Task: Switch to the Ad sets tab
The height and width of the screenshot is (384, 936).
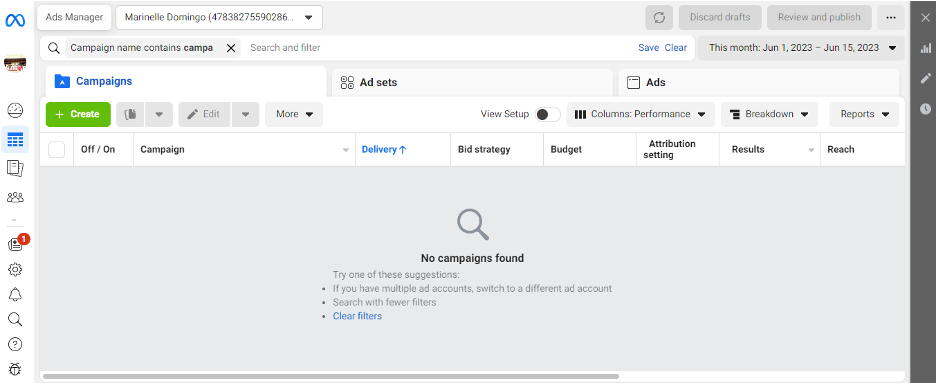Action: click(x=472, y=82)
